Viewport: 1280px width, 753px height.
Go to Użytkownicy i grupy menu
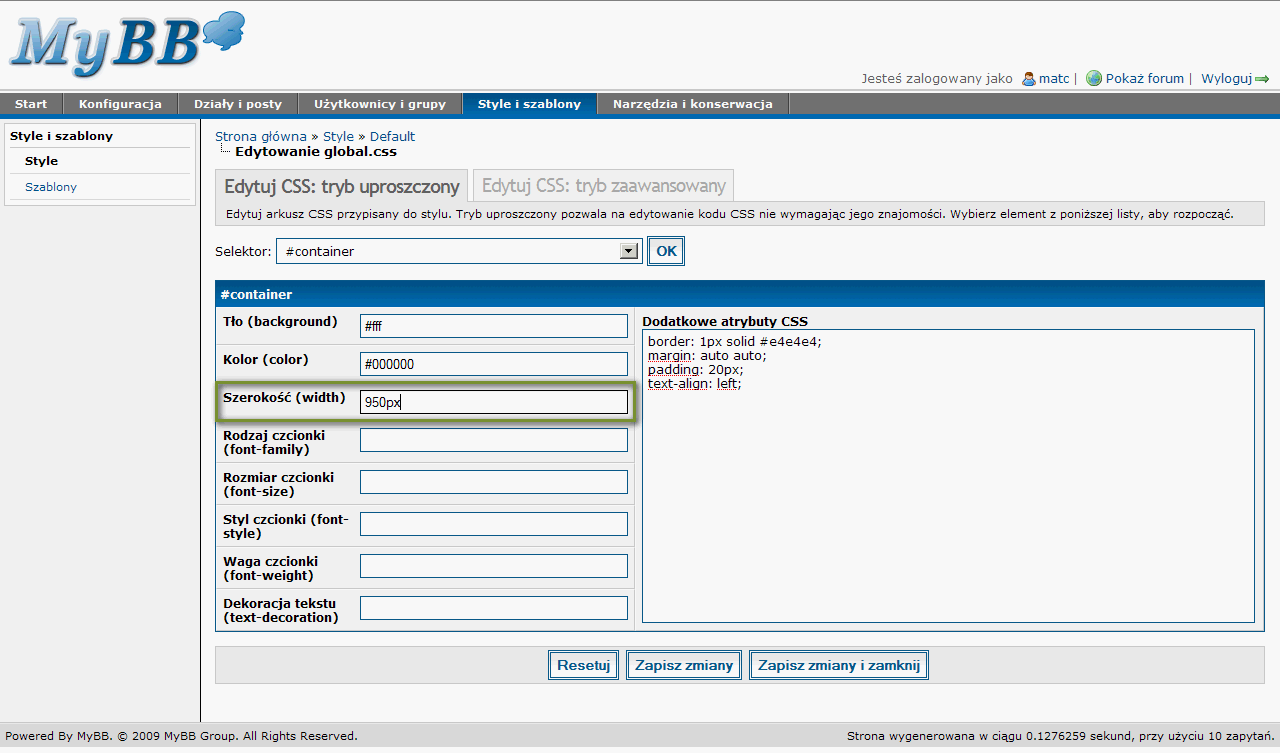pyautogui.click(x=380, y=104)
